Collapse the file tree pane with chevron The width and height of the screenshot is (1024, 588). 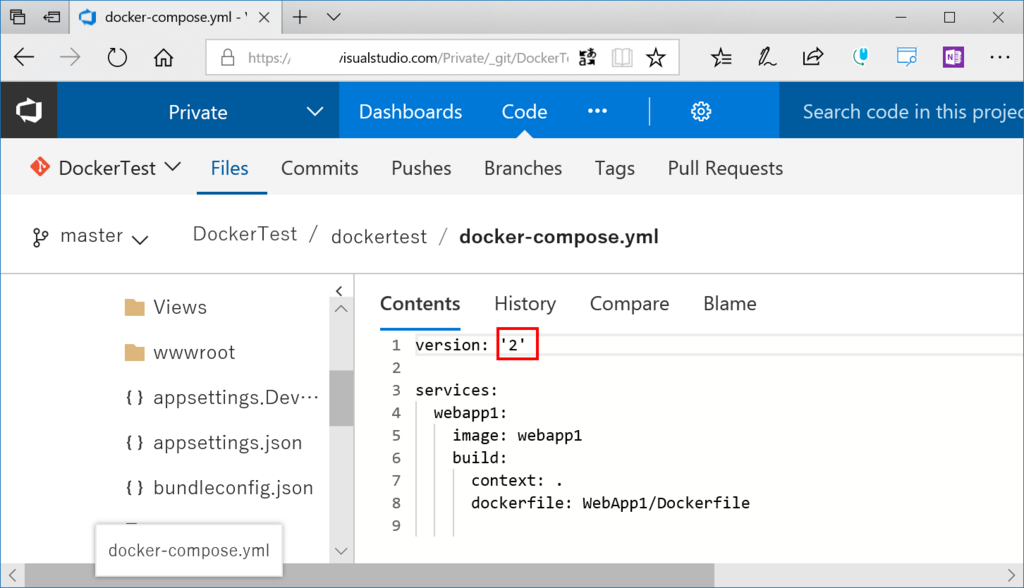coord(339,291)
